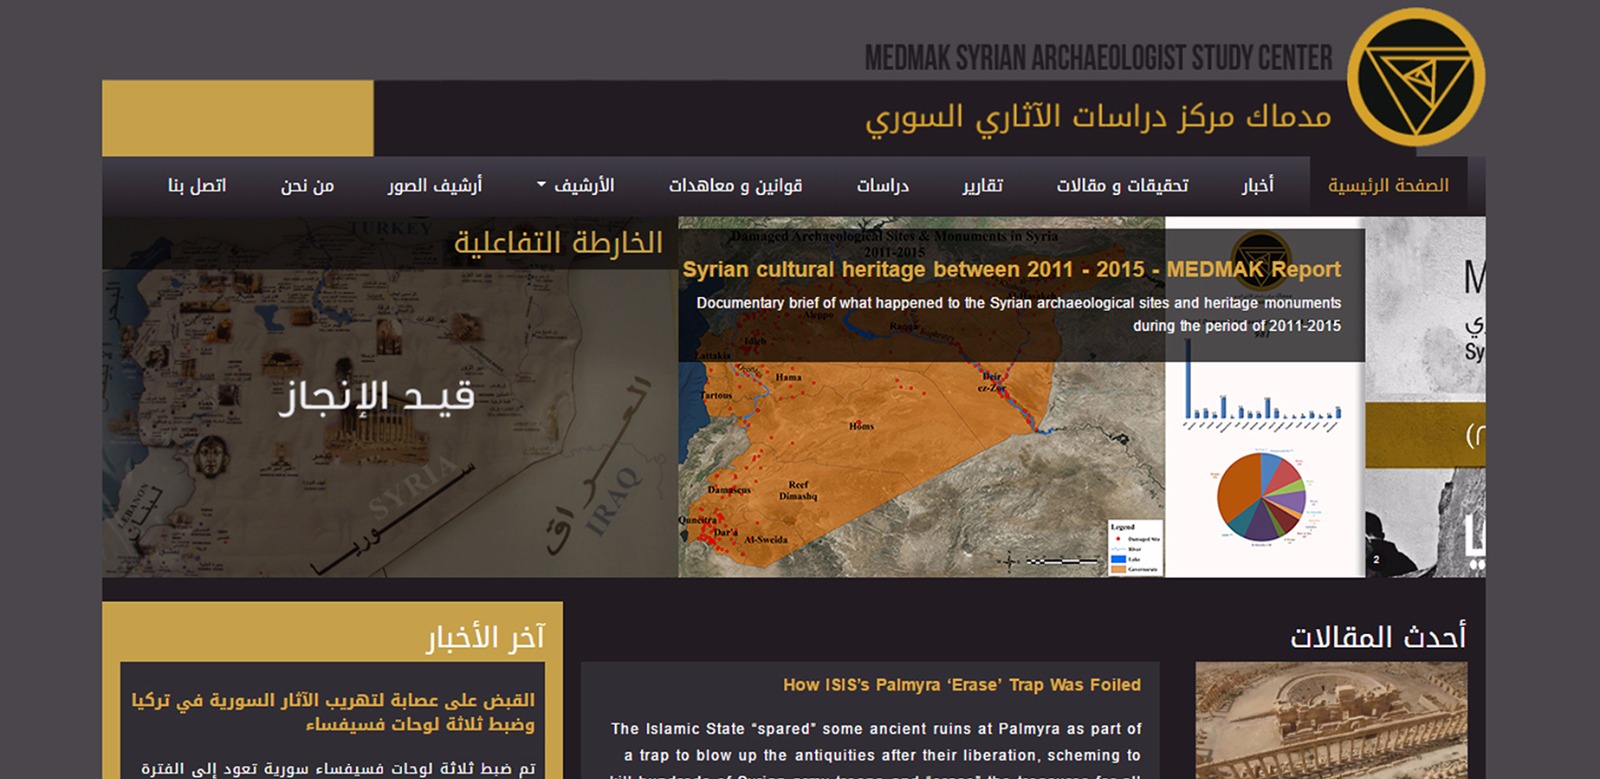This screenshot has height=779, width=1600.
Task: Click the documentary brief description text
Action: point(1019,314)
